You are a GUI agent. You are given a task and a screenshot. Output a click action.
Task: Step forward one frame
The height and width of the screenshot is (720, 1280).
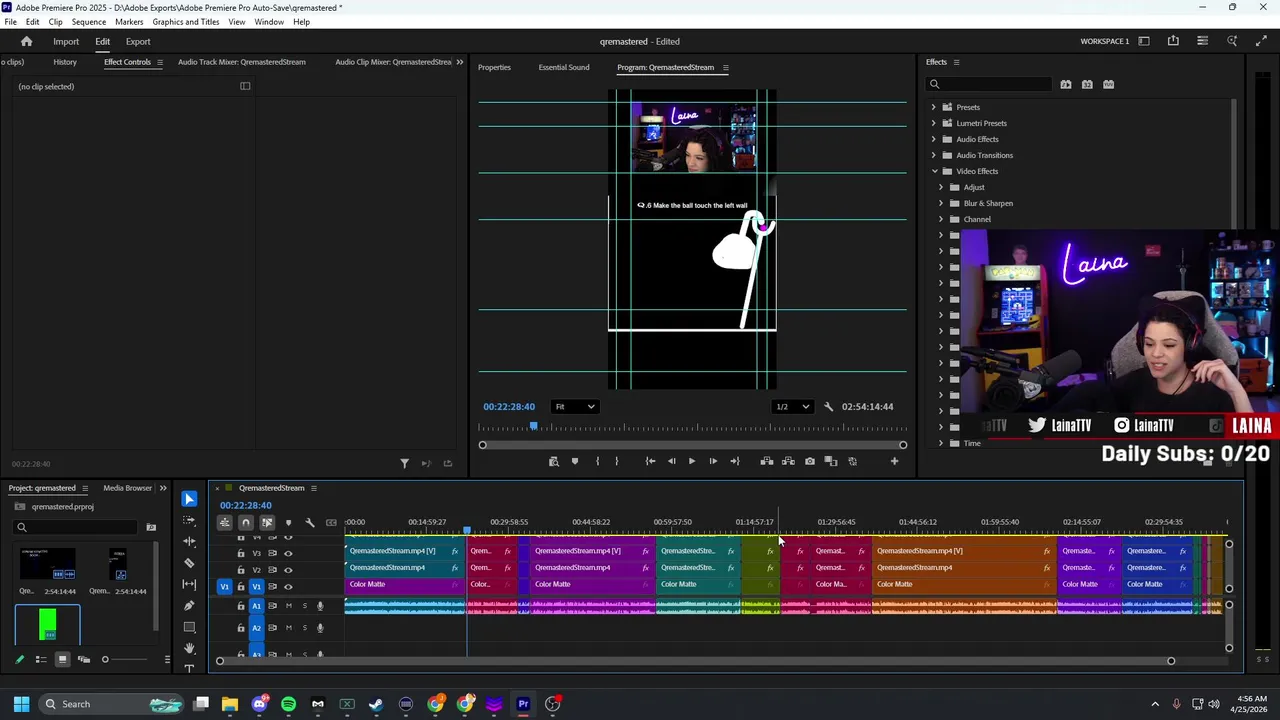tap(713, 461)
